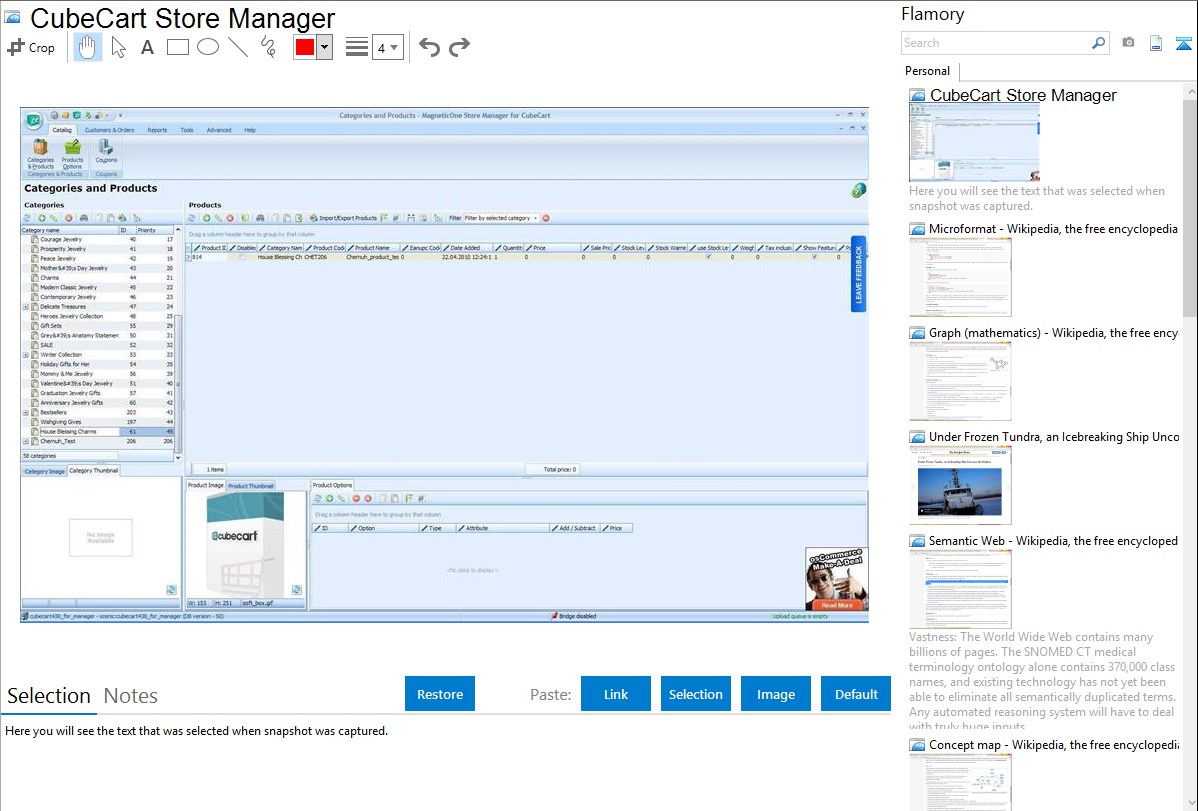Open the line width dropdown showing 4
Viewport: 1198px width, 811px height.
coord(388,47)
